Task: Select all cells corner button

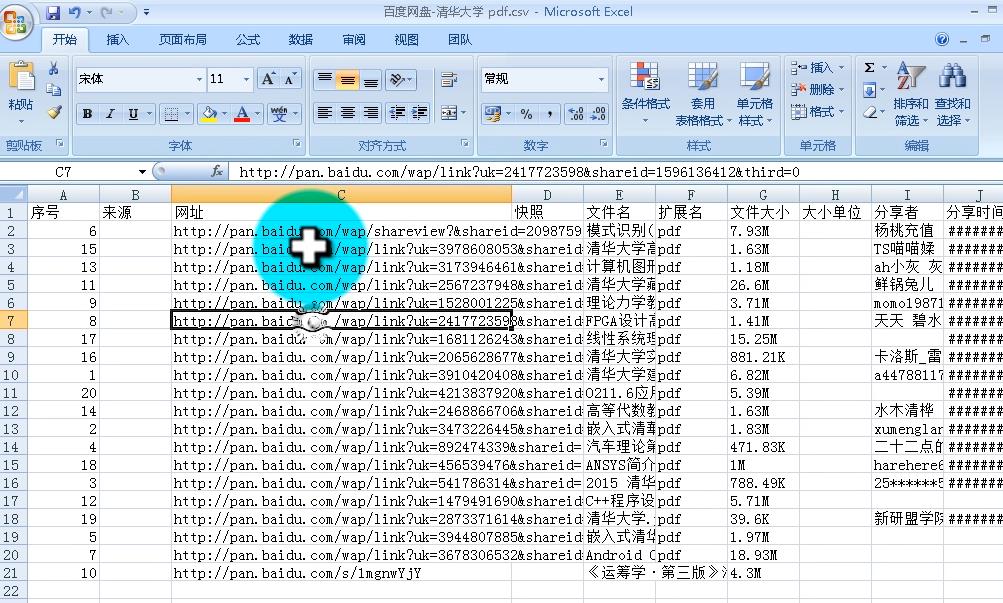Action: [x=13, y=194]
